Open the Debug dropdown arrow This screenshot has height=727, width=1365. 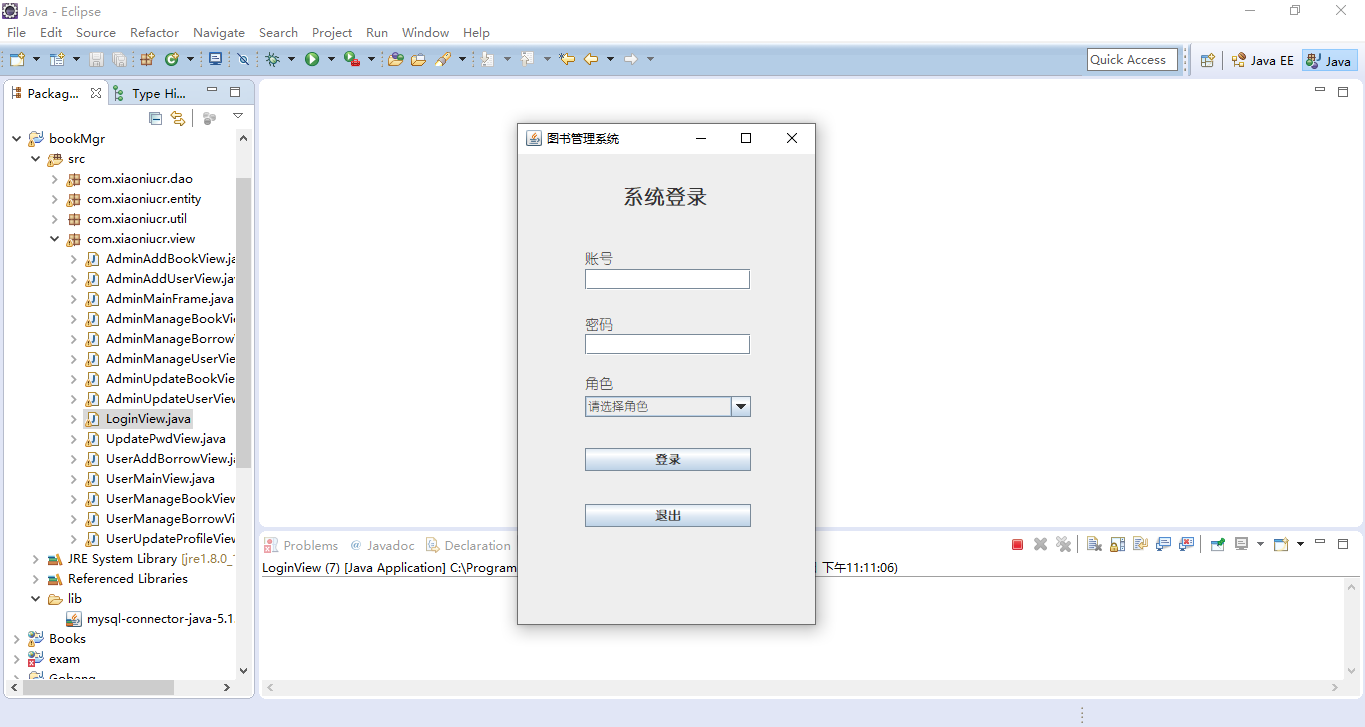tap(291, 59)
